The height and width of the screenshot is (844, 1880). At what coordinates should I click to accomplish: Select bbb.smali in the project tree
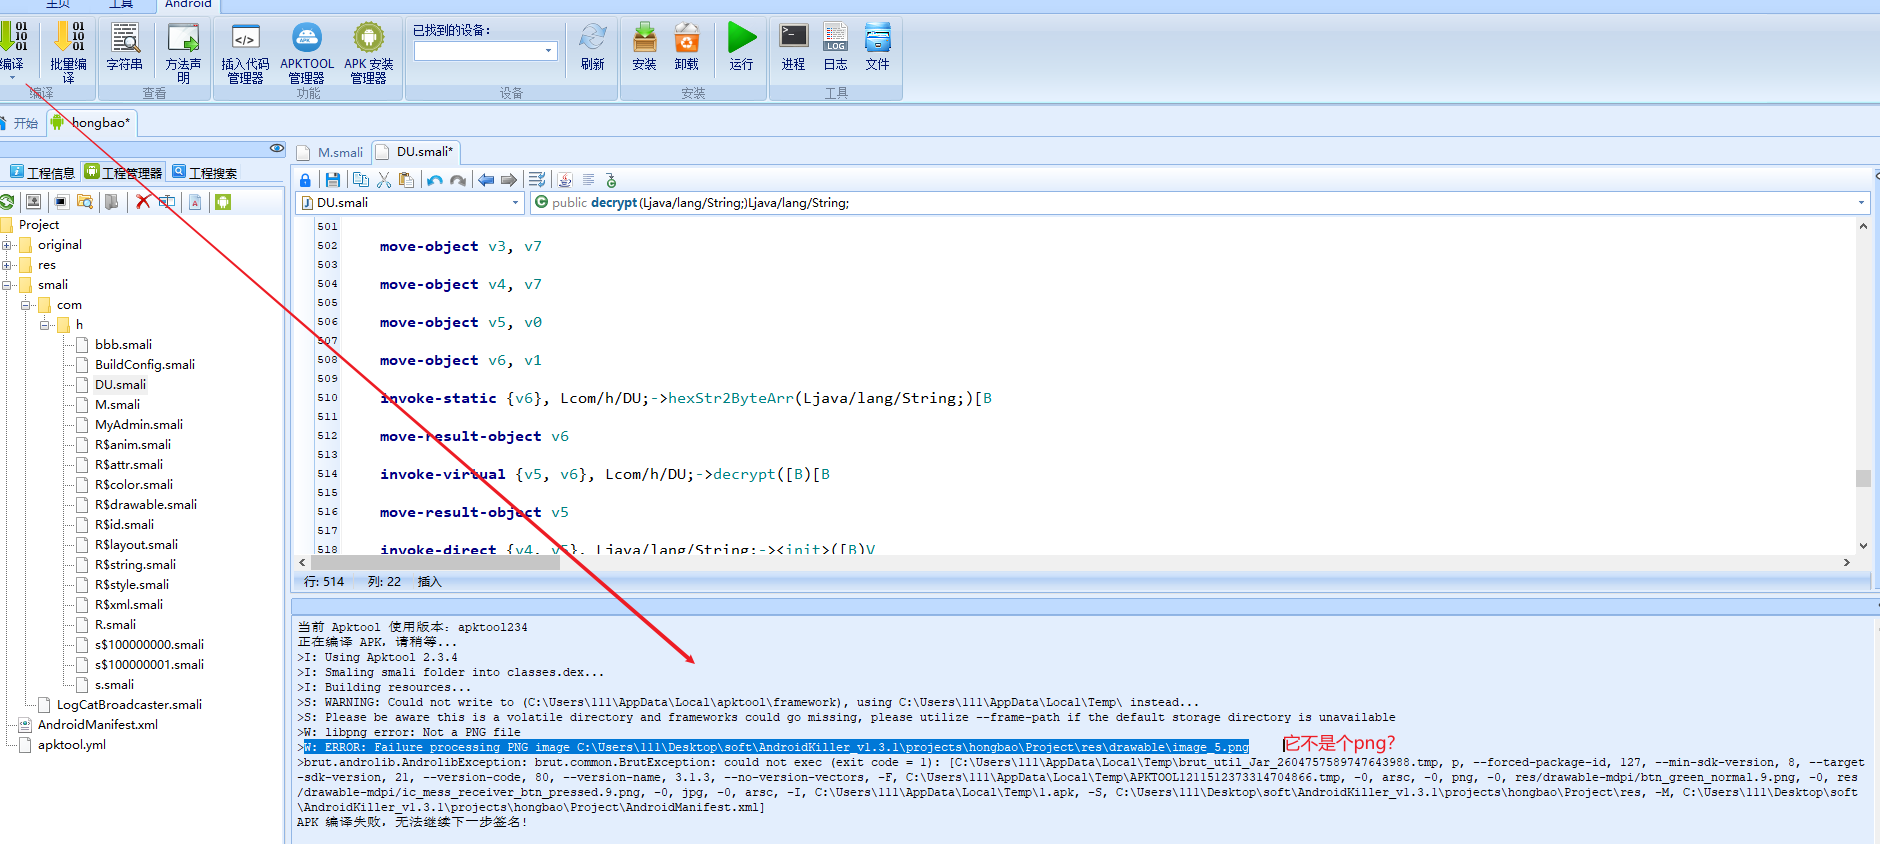tap(123, 345)
